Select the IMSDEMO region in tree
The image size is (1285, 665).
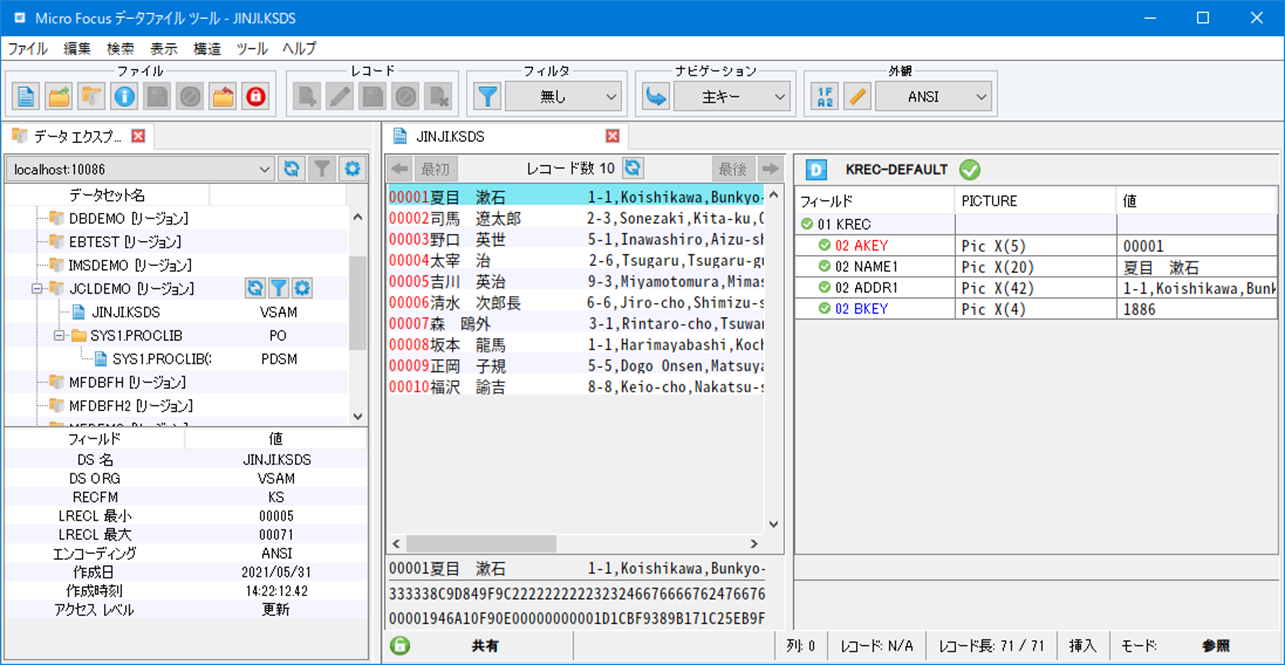pyautogui.click(x=130, y=265)
